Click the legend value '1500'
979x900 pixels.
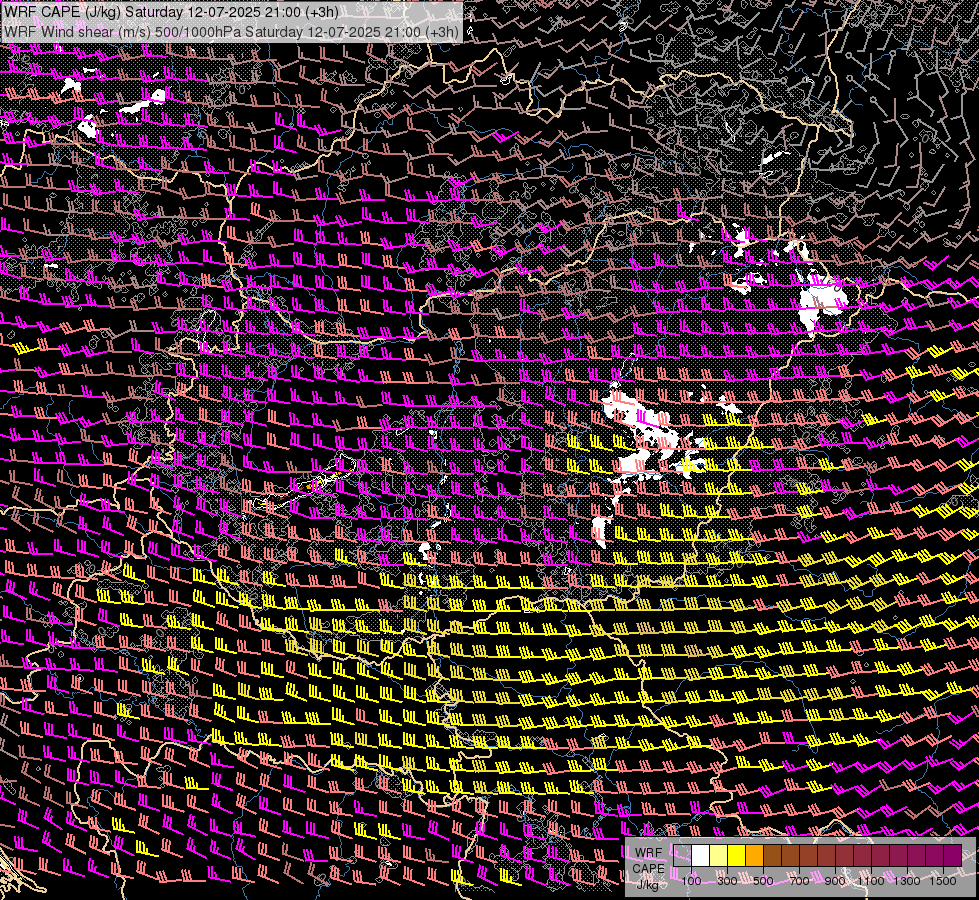coord(943,881)
